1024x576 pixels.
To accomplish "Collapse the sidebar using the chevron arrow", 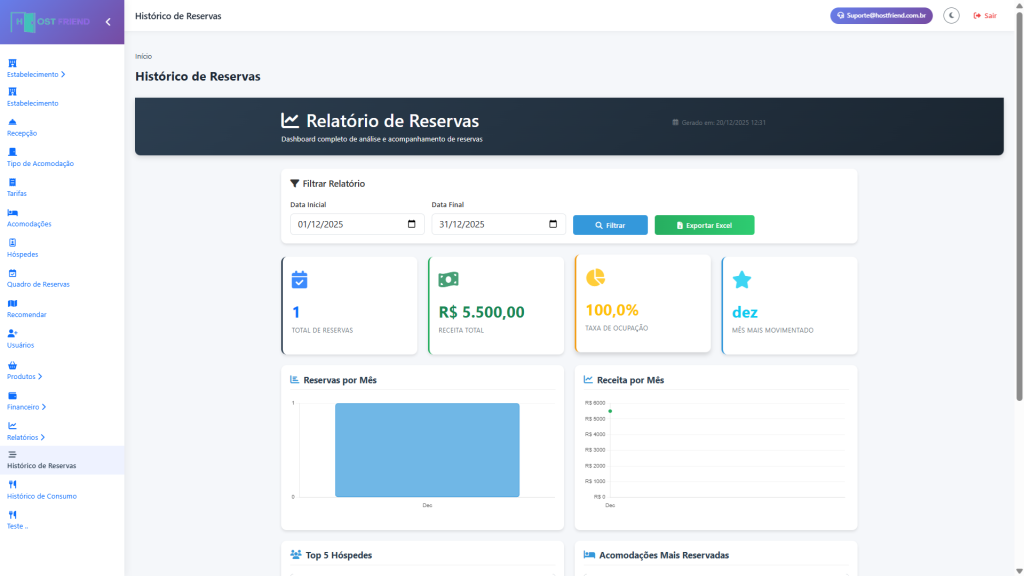I will click(x=108, y=21).
